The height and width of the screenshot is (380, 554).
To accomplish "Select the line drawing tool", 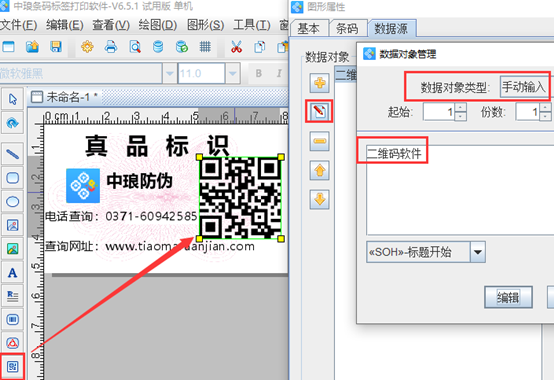I will (x=13, y=154).
